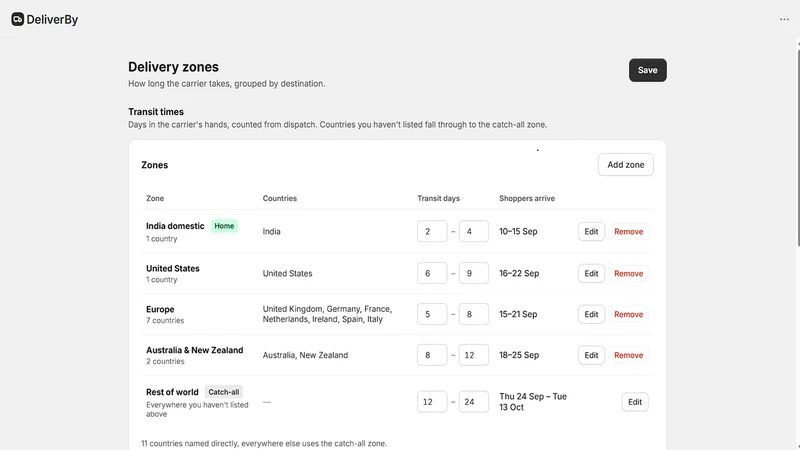Select the Europe zone name
Image resolution: width=800 pixels, height=450 pixels.
pos(160,309)
